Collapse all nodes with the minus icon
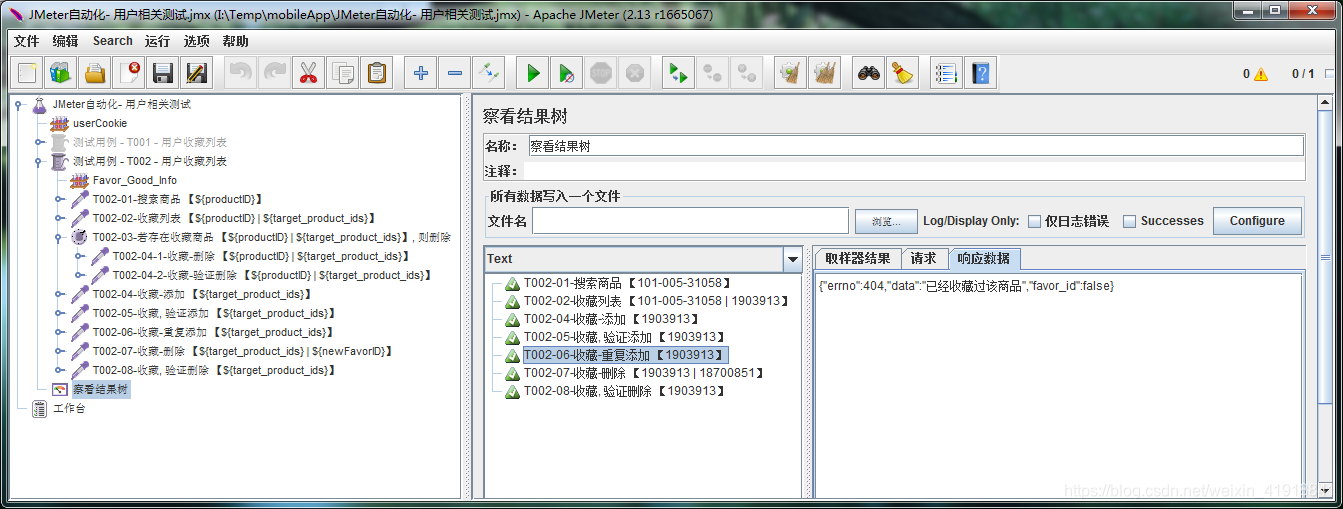The image size is (1343, 509). (x=455, y=73)
